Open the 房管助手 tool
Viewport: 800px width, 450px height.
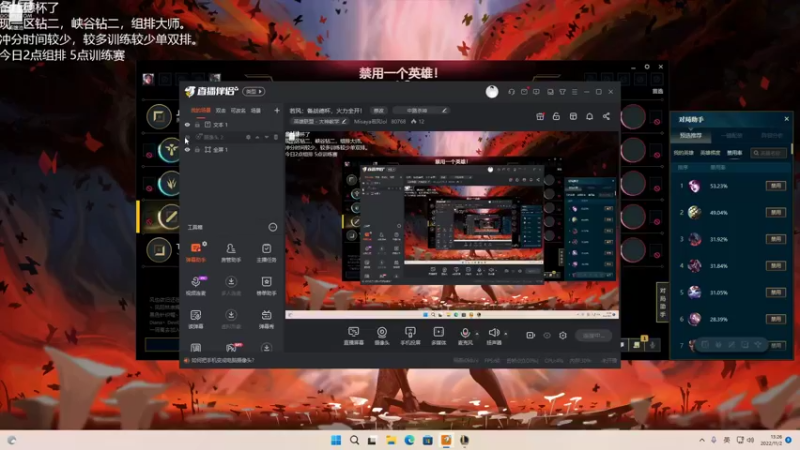[231, 252]
